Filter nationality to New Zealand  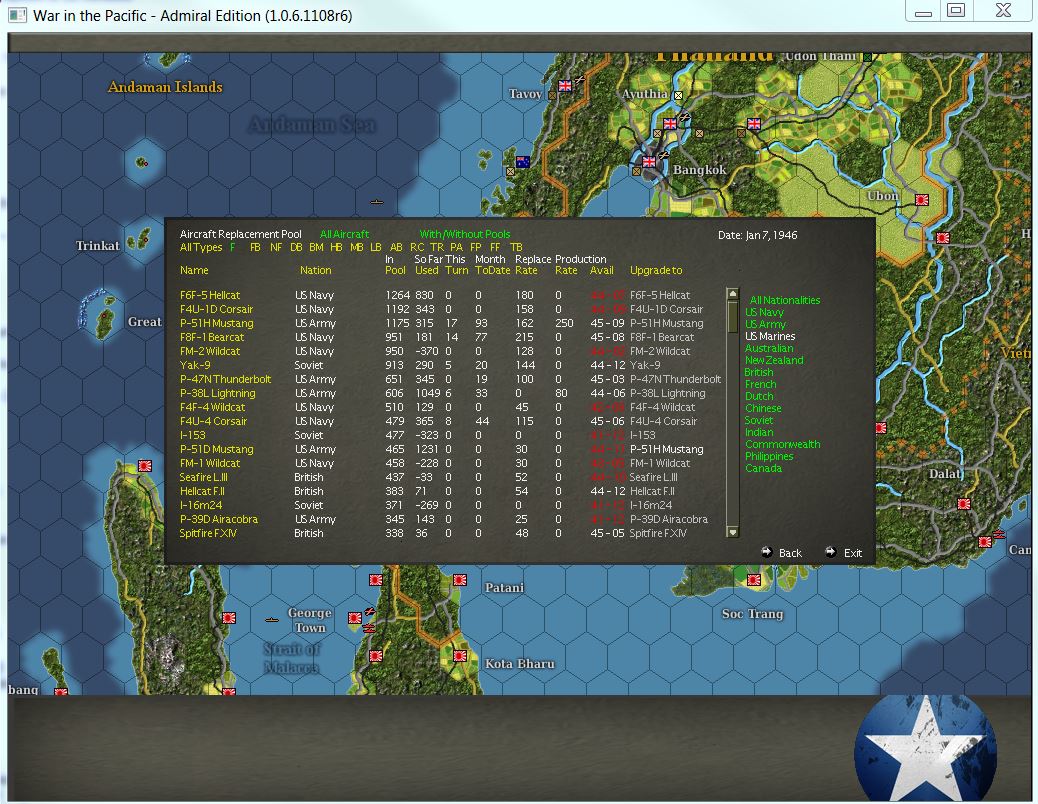tap(775, 360)
